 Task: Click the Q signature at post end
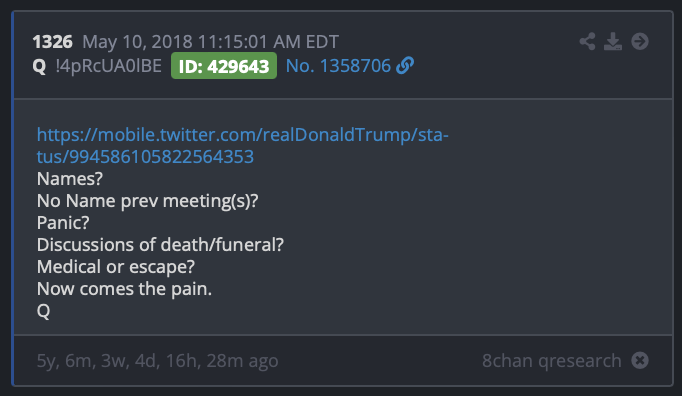tap(43, 311)
